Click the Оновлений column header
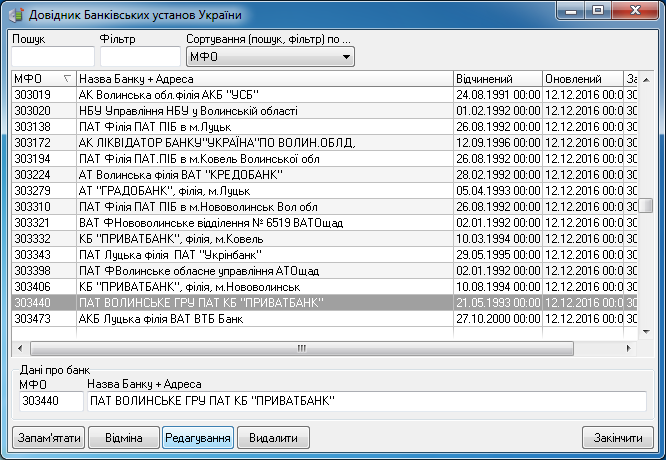Viewport: 666px width, 460px height. 581,78
